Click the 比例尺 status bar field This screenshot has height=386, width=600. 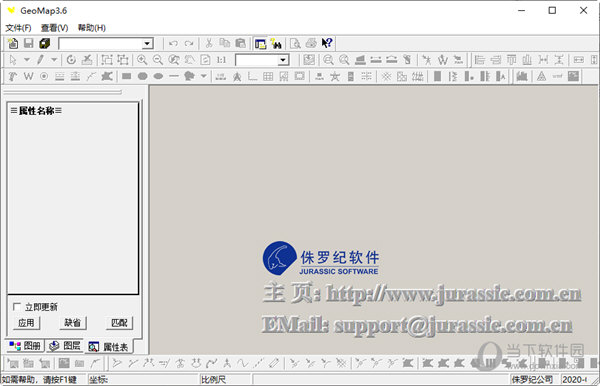click(226, 379)
